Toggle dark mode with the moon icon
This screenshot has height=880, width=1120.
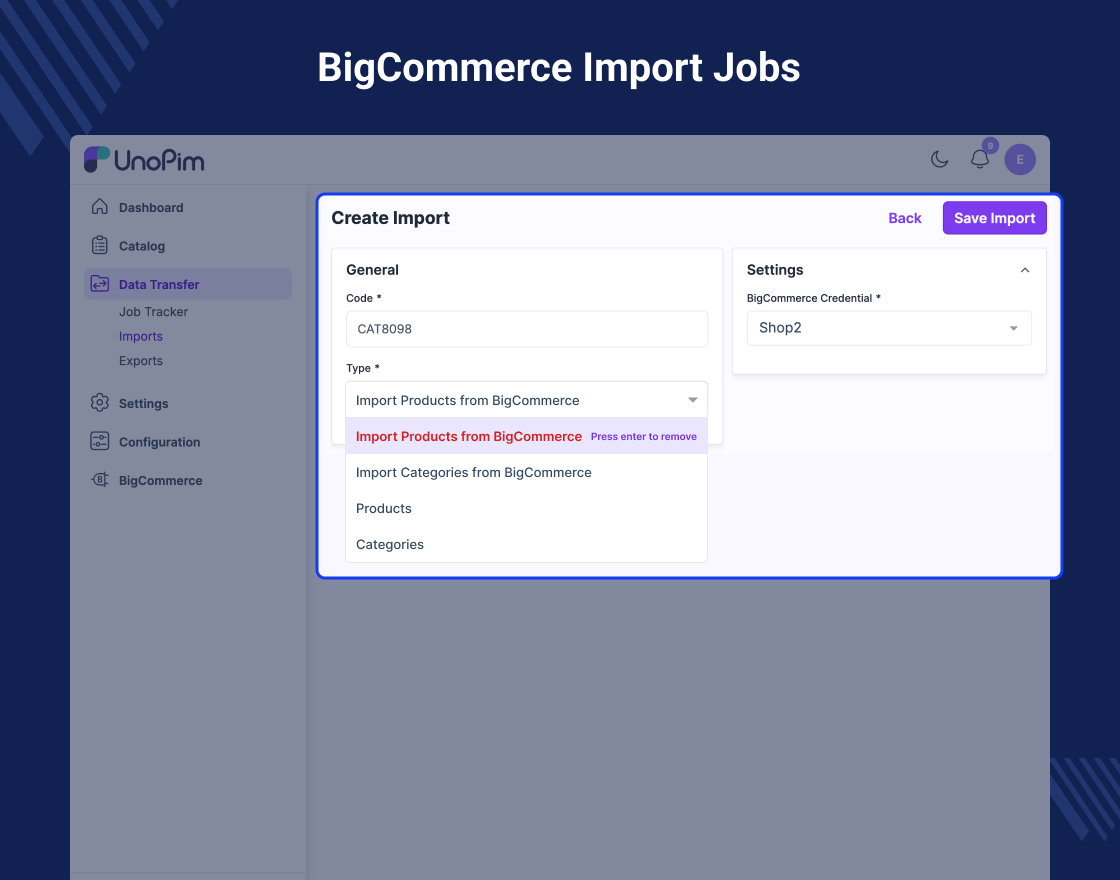pyautogui.click(x=939, y=158)
